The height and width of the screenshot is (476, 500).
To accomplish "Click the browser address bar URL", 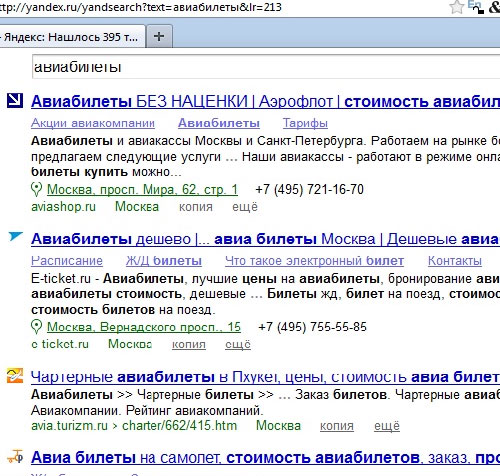I will click(141, 7).
